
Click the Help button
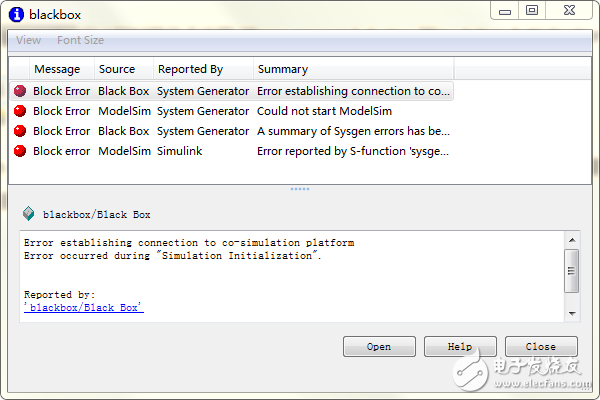(460, 347)
